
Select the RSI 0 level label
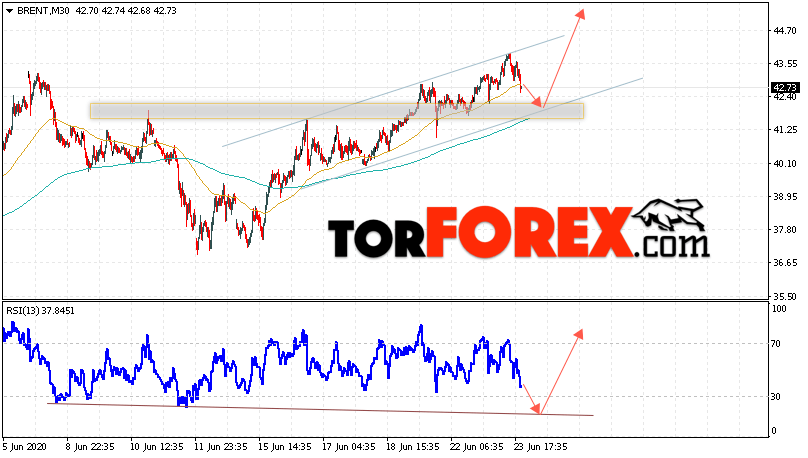[775, 431]
